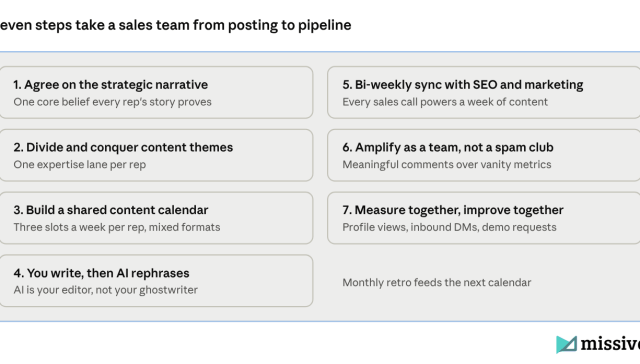Screen dimensions: 640x364
Task: Click 'AI is your editor, not your ghostwriter'
Action: click(105, 290)
